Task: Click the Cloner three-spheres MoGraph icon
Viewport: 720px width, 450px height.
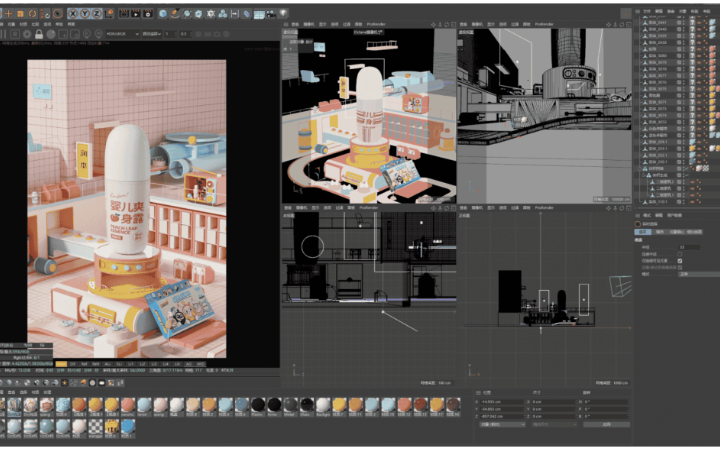Action: 223,14
